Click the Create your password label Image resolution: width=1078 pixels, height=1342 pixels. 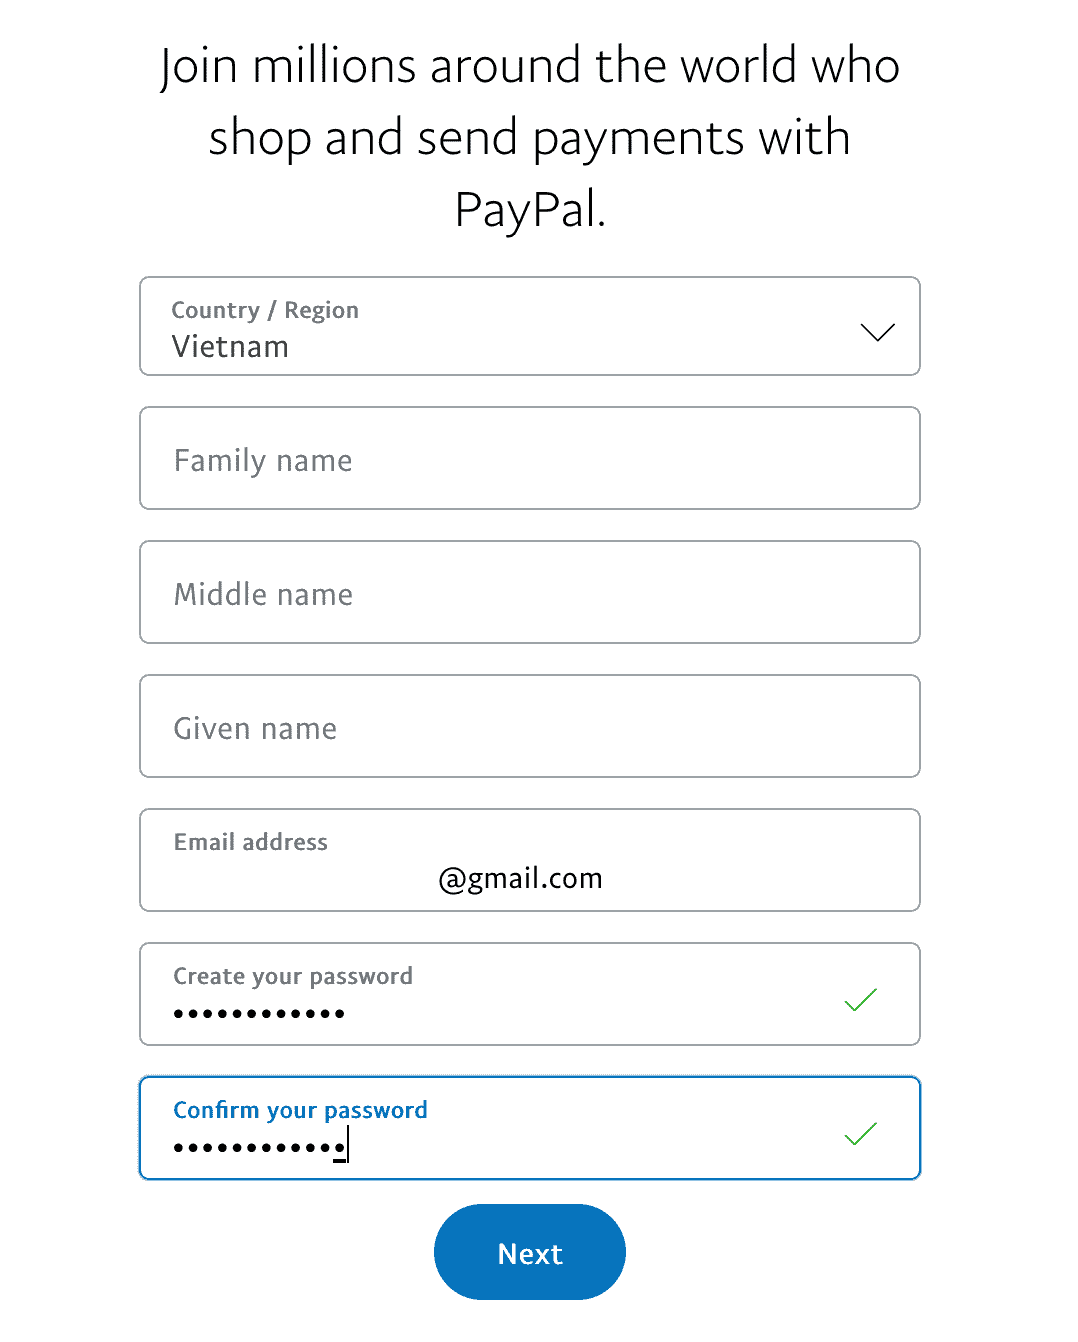(x=292, y=976)
